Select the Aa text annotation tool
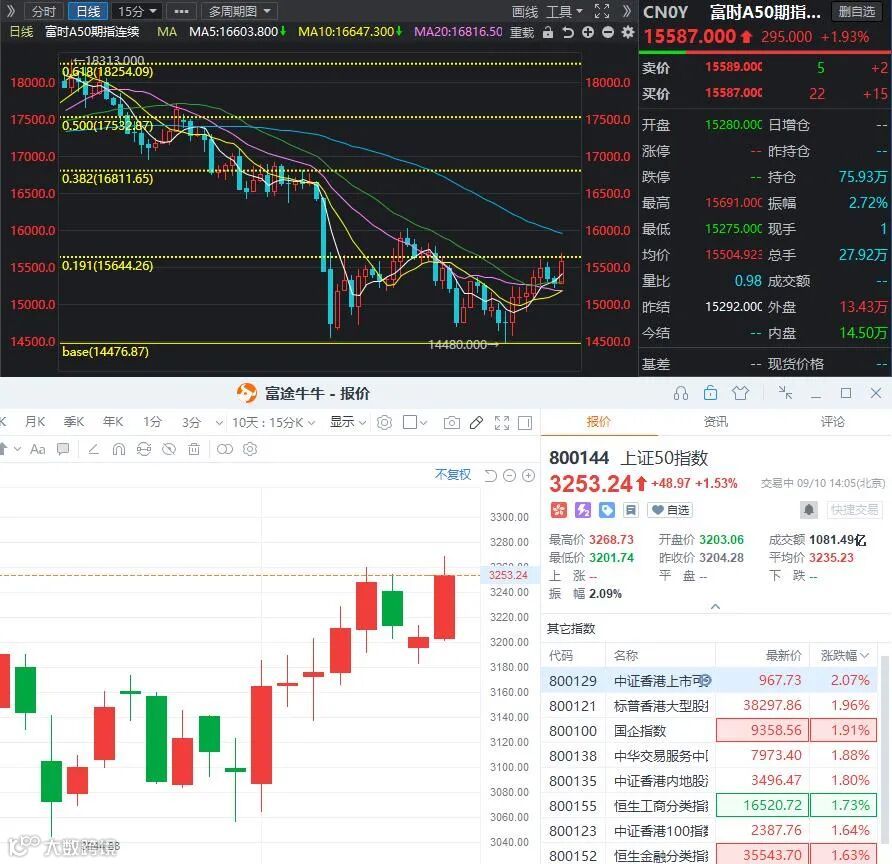Image resolution: width=892 pixels, height=864 pixels. (38, 449)
